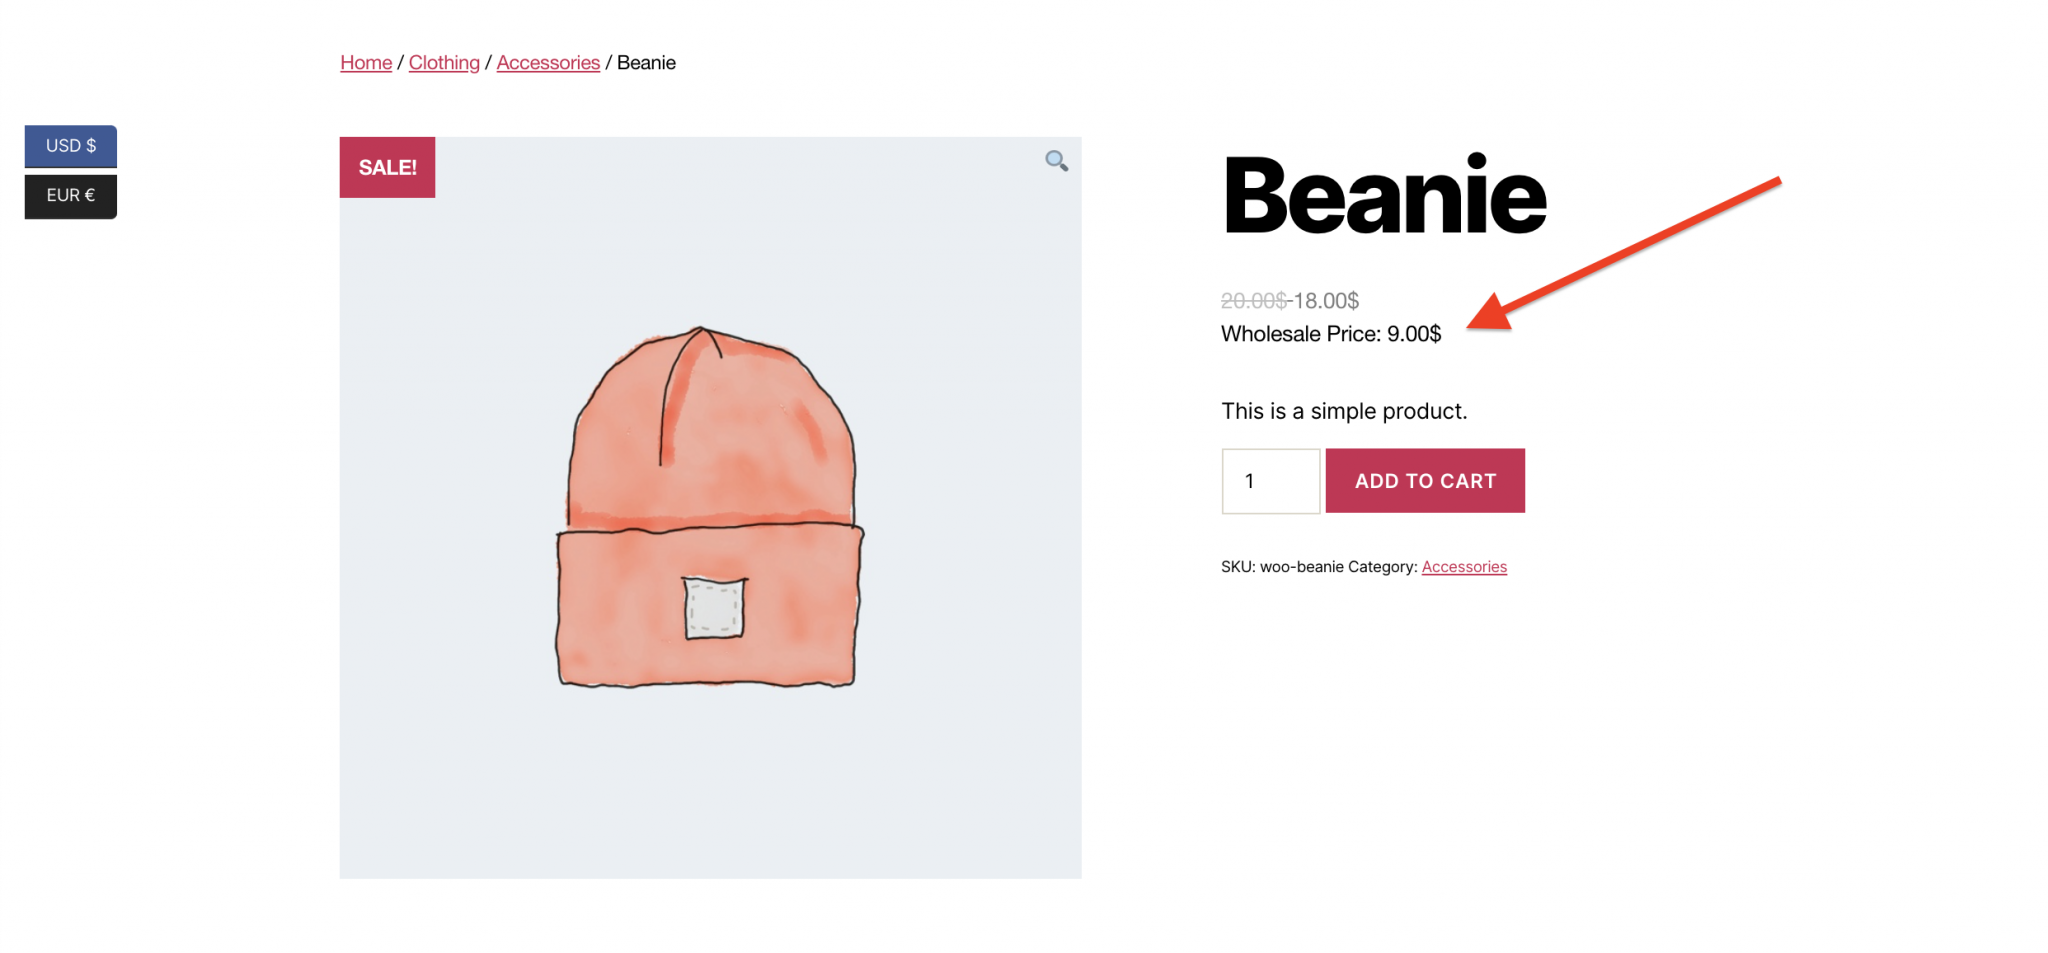The height and width of the screenshot is (953, 2048).
Task: Click the 18.00$ sale price
Action: 1326,301
